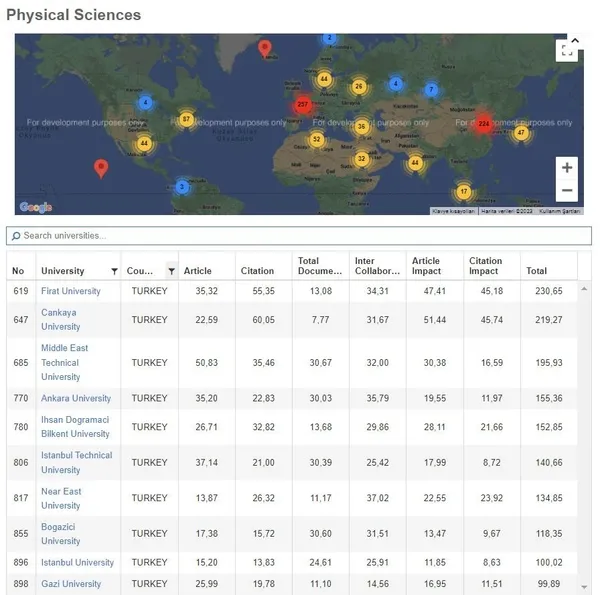Image resolution: width=600 pixels, height=595 pixels.
Task: Open the Gazi University link
Action: click(71, 584)
